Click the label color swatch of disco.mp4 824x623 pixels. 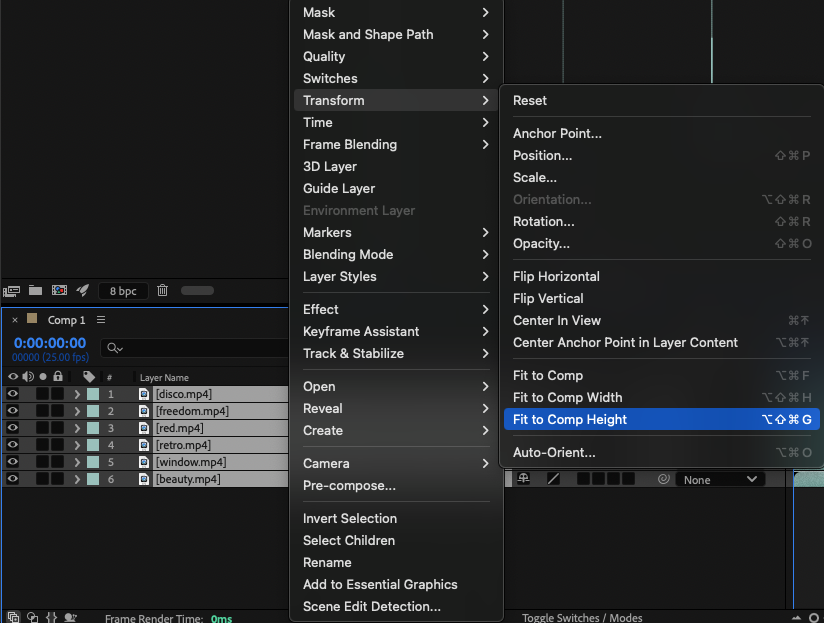coord(93,394)
